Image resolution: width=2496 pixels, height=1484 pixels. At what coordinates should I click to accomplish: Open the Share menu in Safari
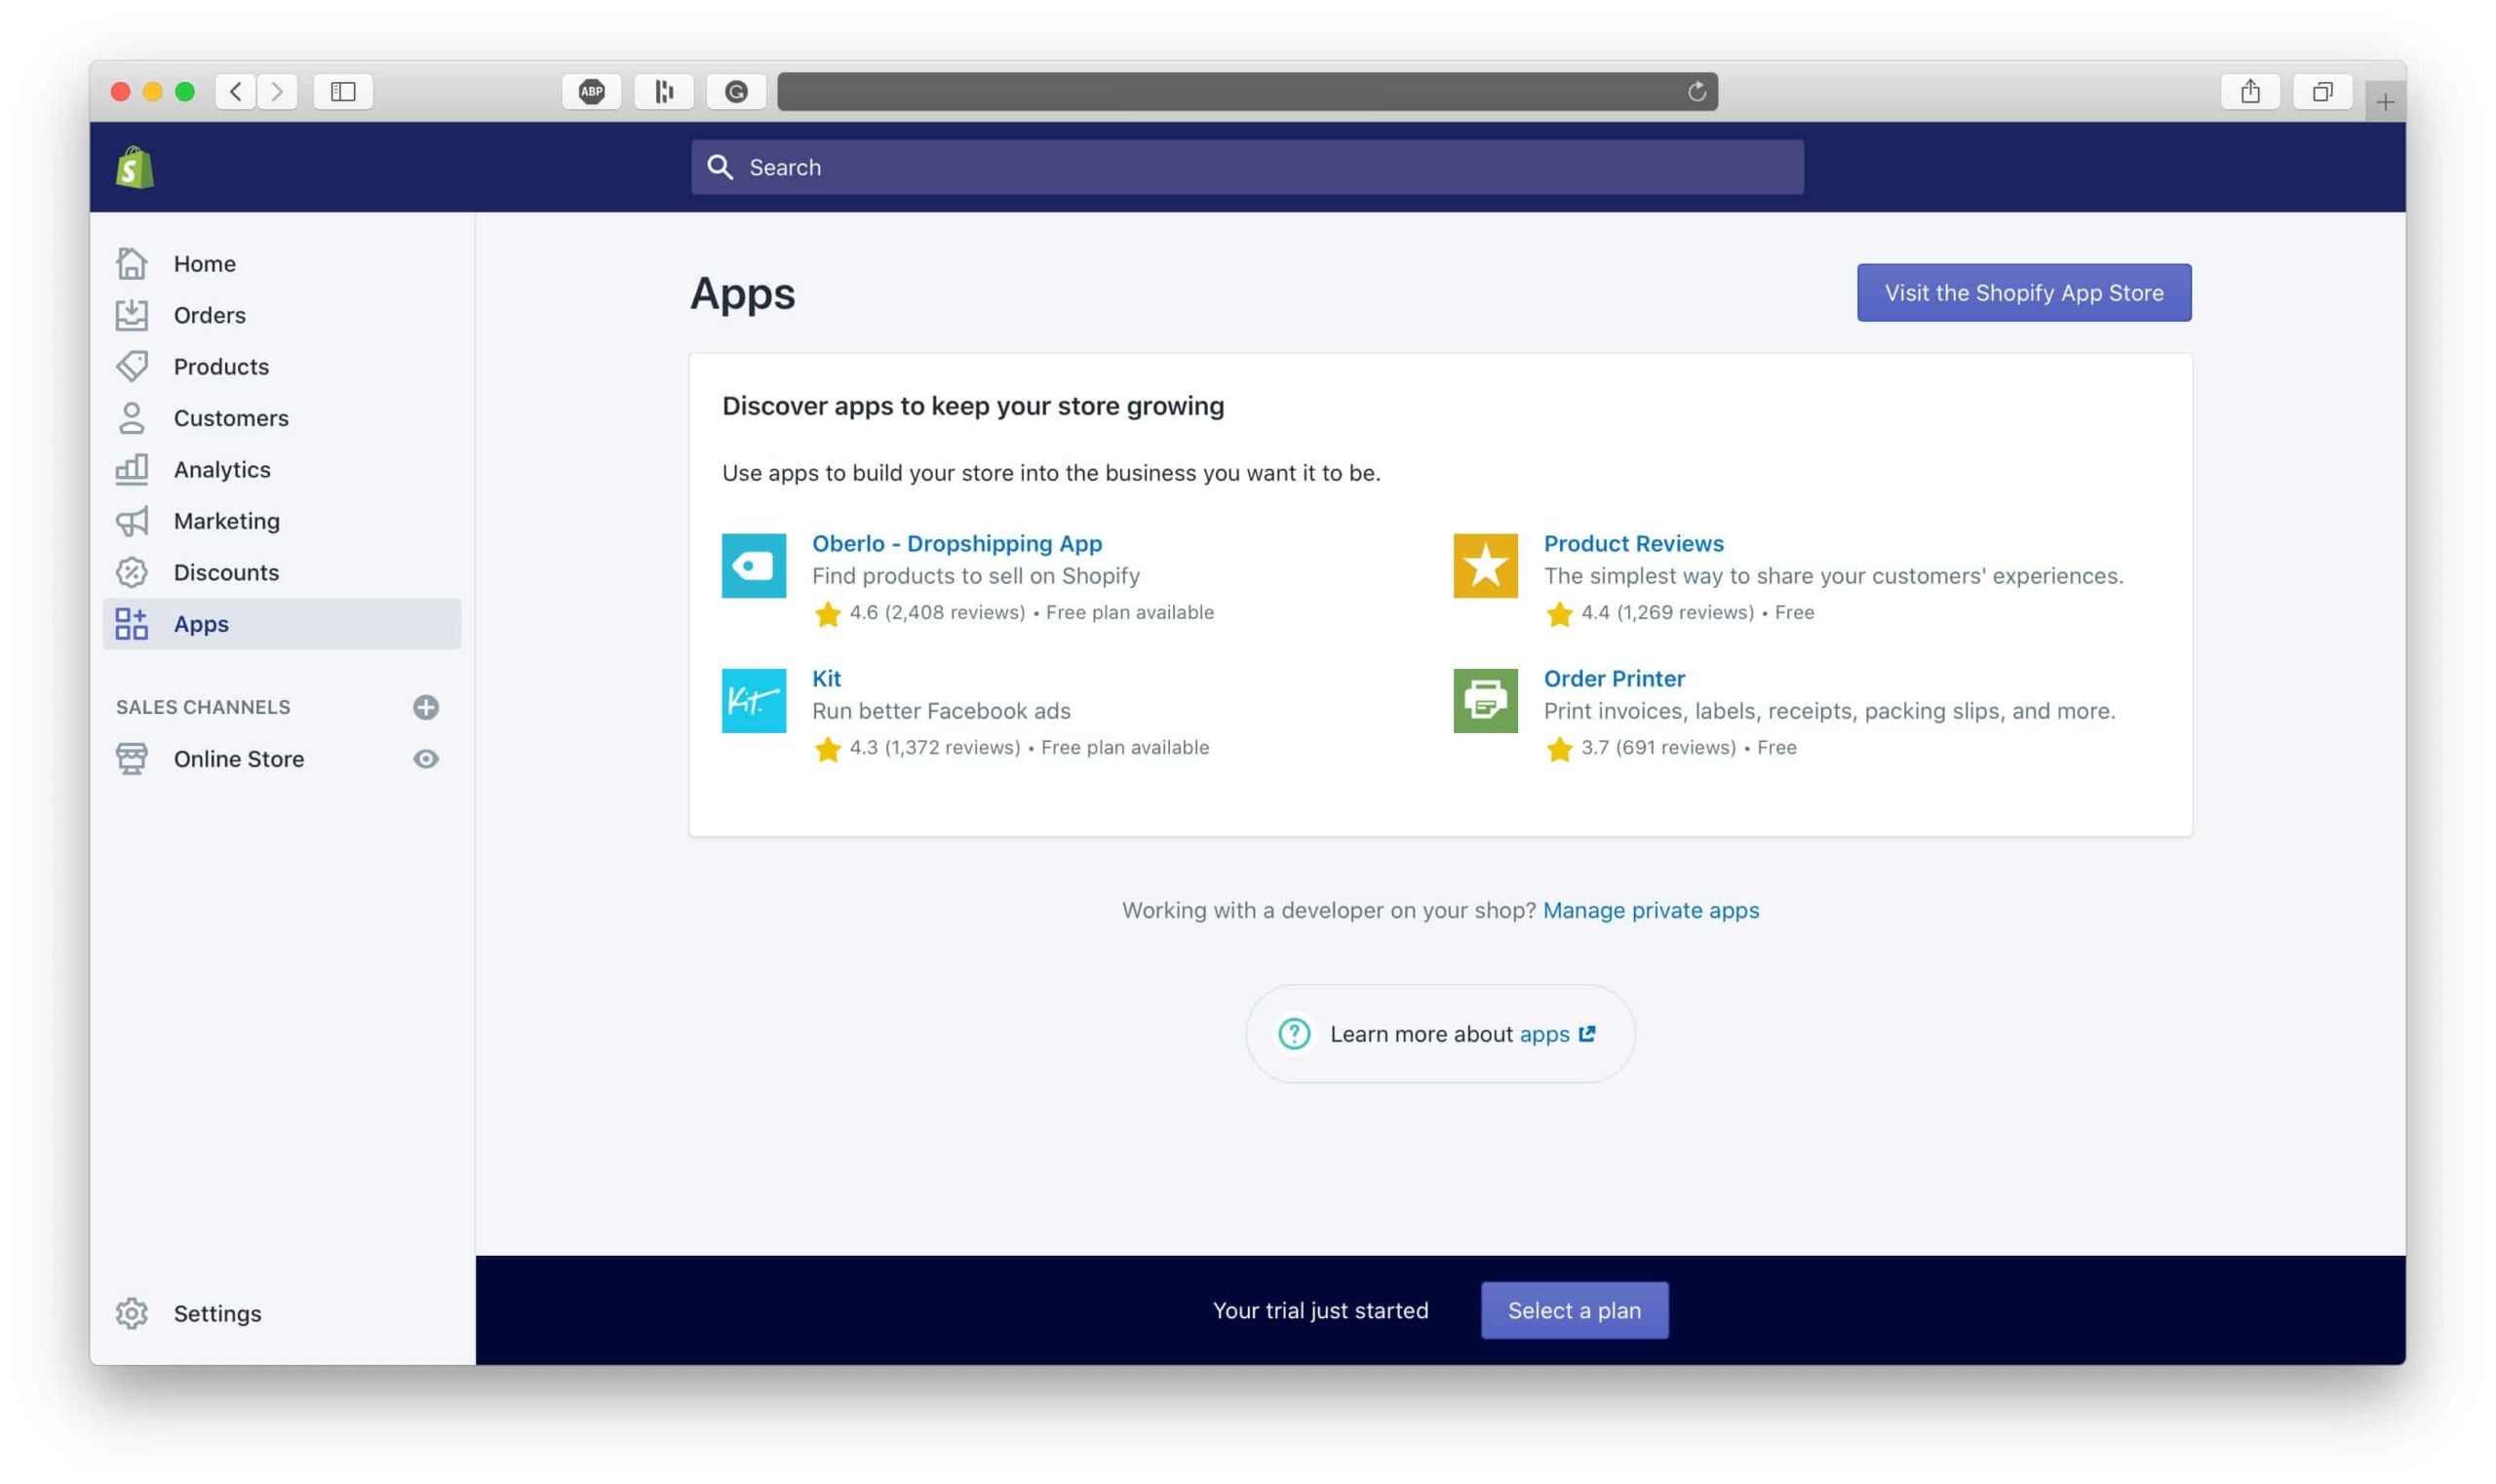coord(2250,92)
